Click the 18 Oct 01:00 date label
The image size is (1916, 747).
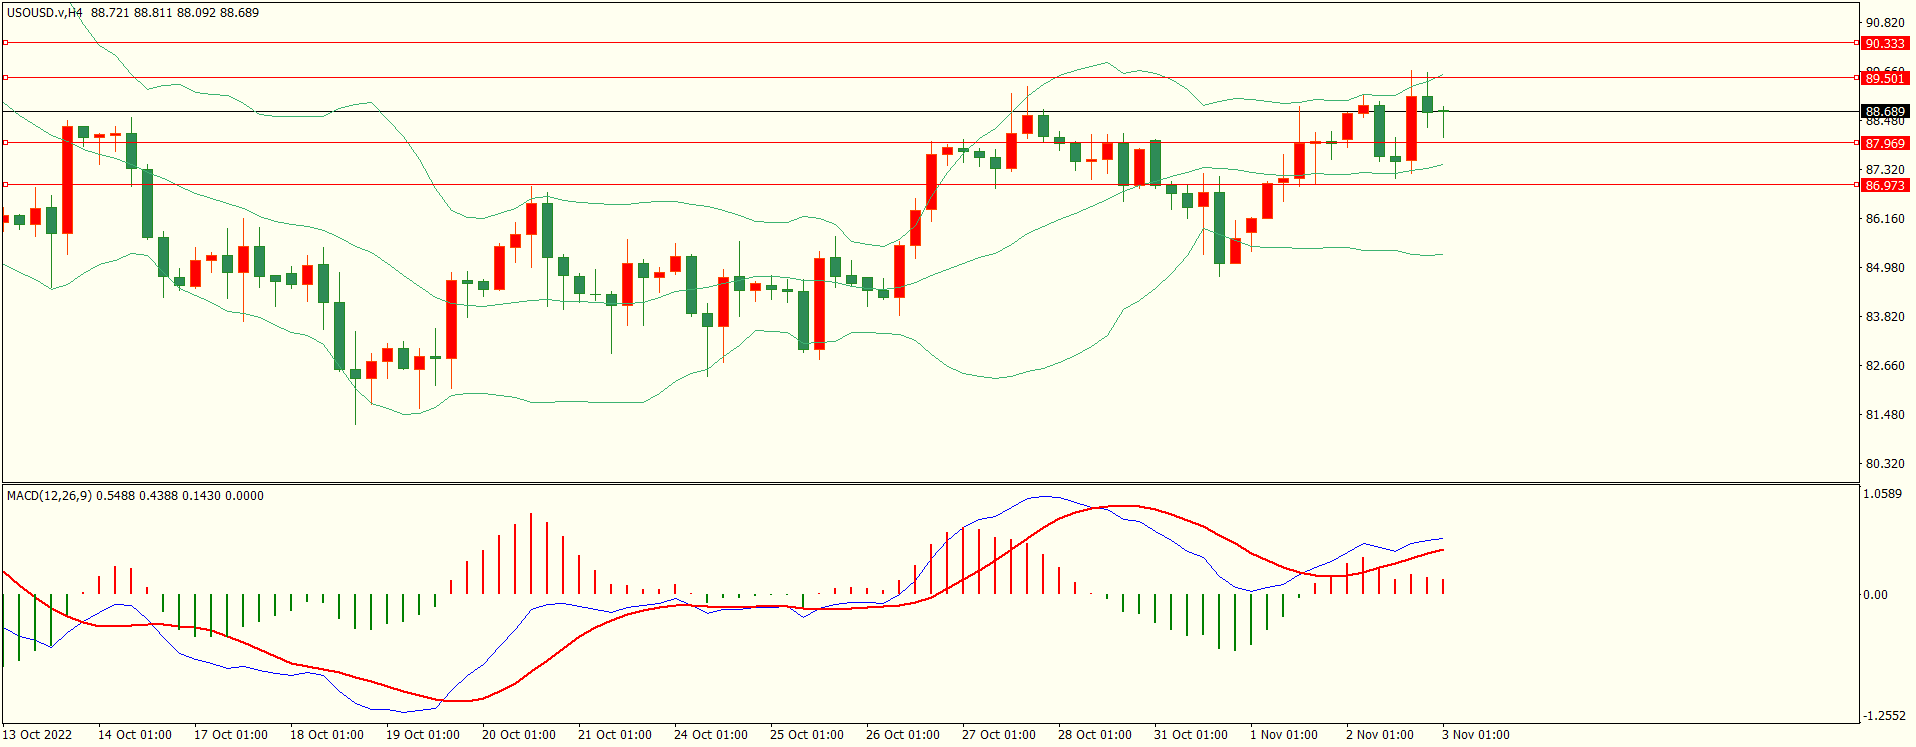(x=326, y=735)
